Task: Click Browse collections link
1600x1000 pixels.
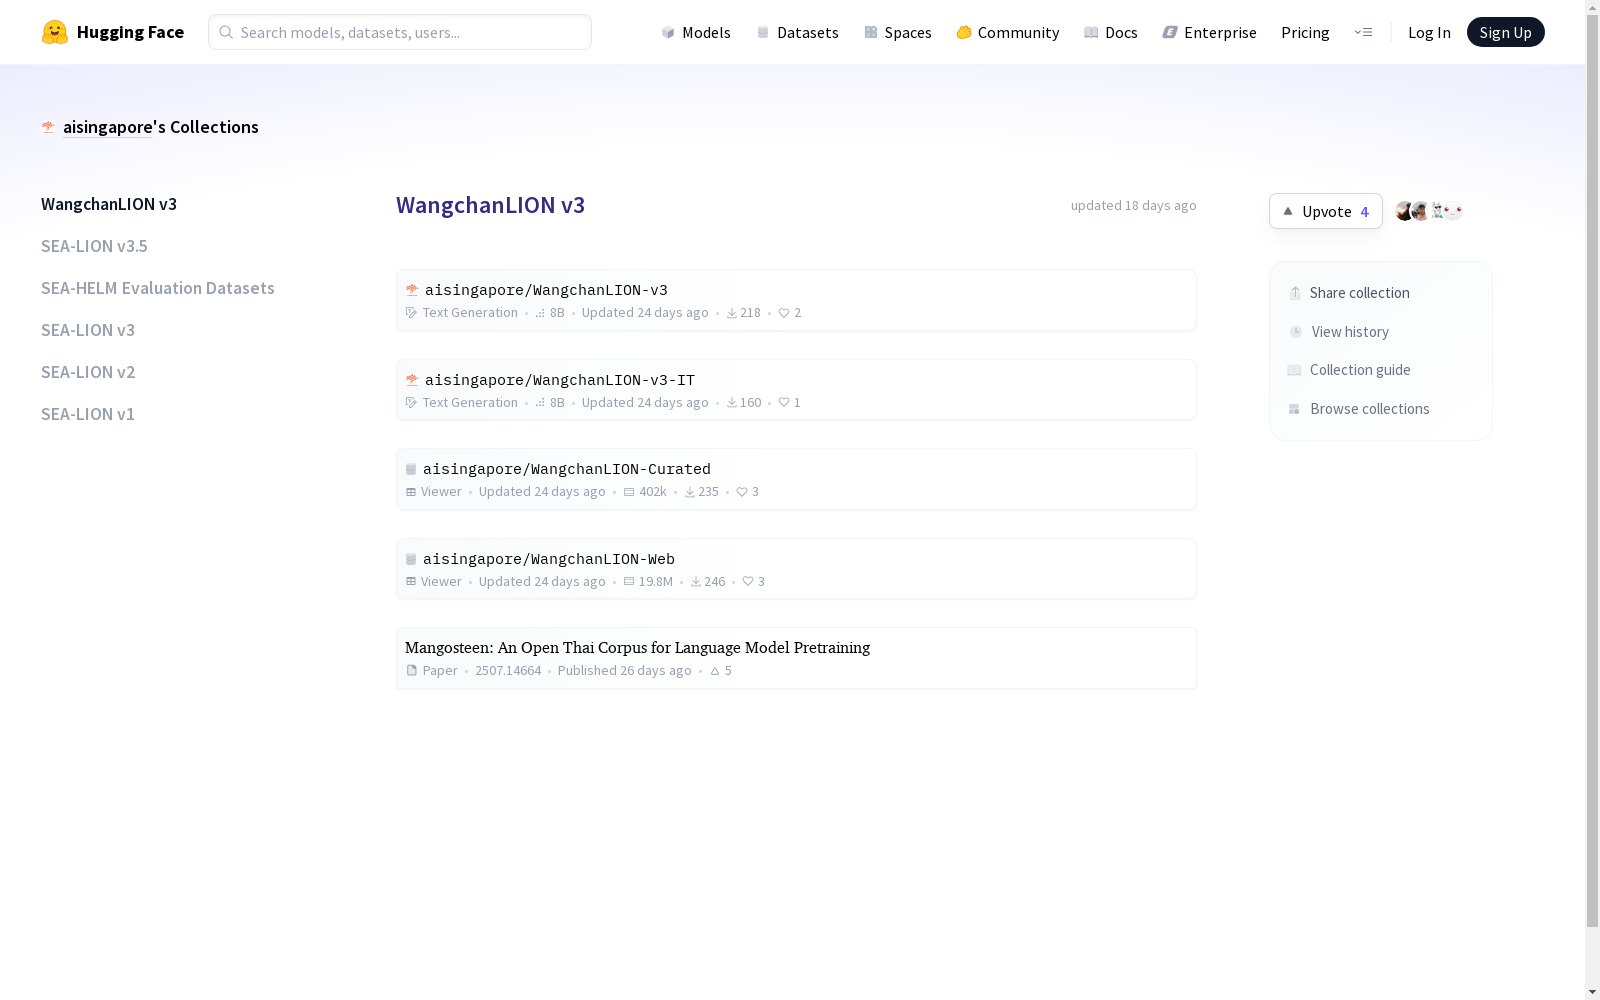Action: pyautogui.click(x=1359, y=409)
